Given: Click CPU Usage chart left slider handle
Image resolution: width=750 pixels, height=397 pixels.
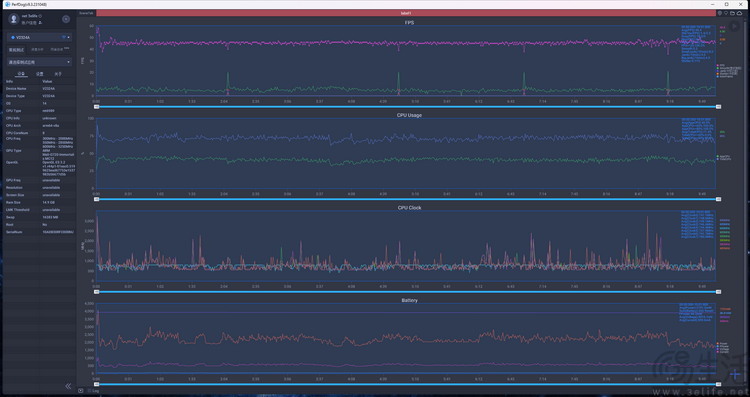Looking at the screenshot, I should tap(97, 199).
